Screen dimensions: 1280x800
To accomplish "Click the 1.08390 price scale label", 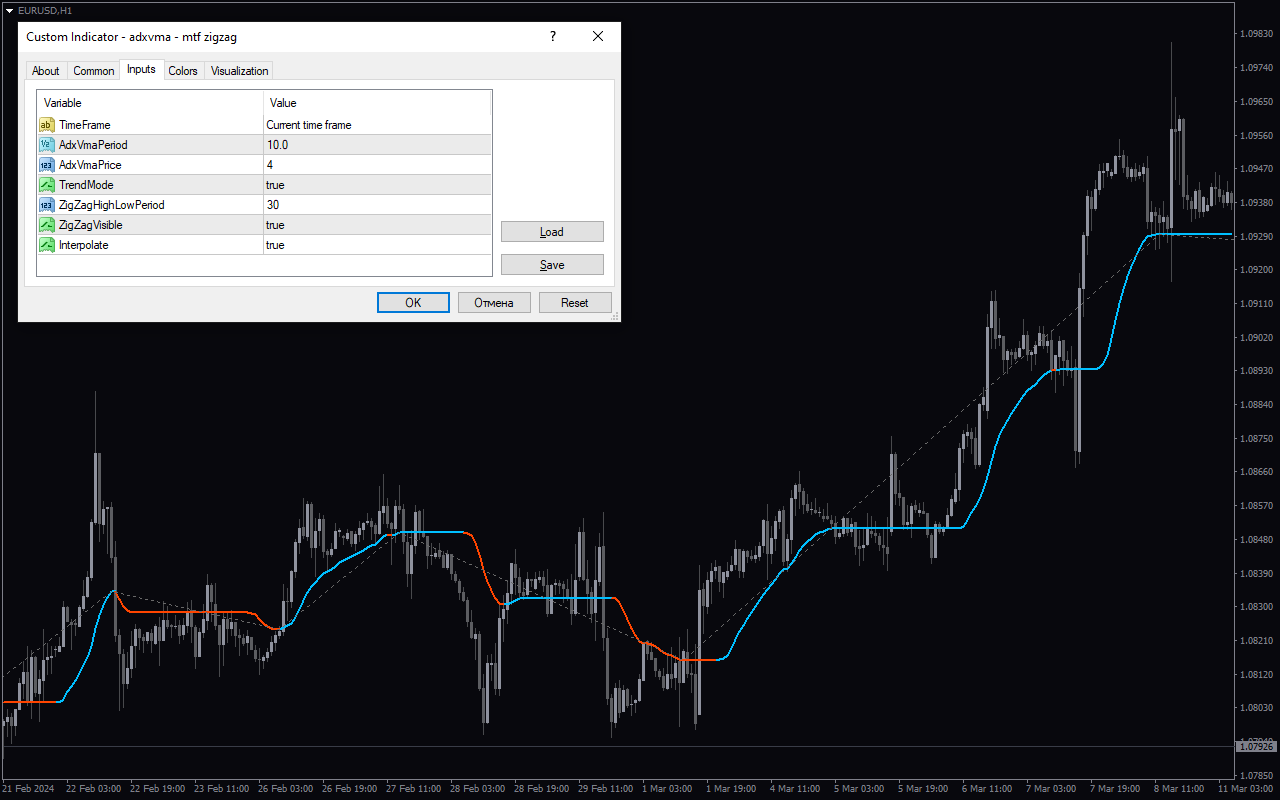I will pyautogui.click(x=1256, y=573).
